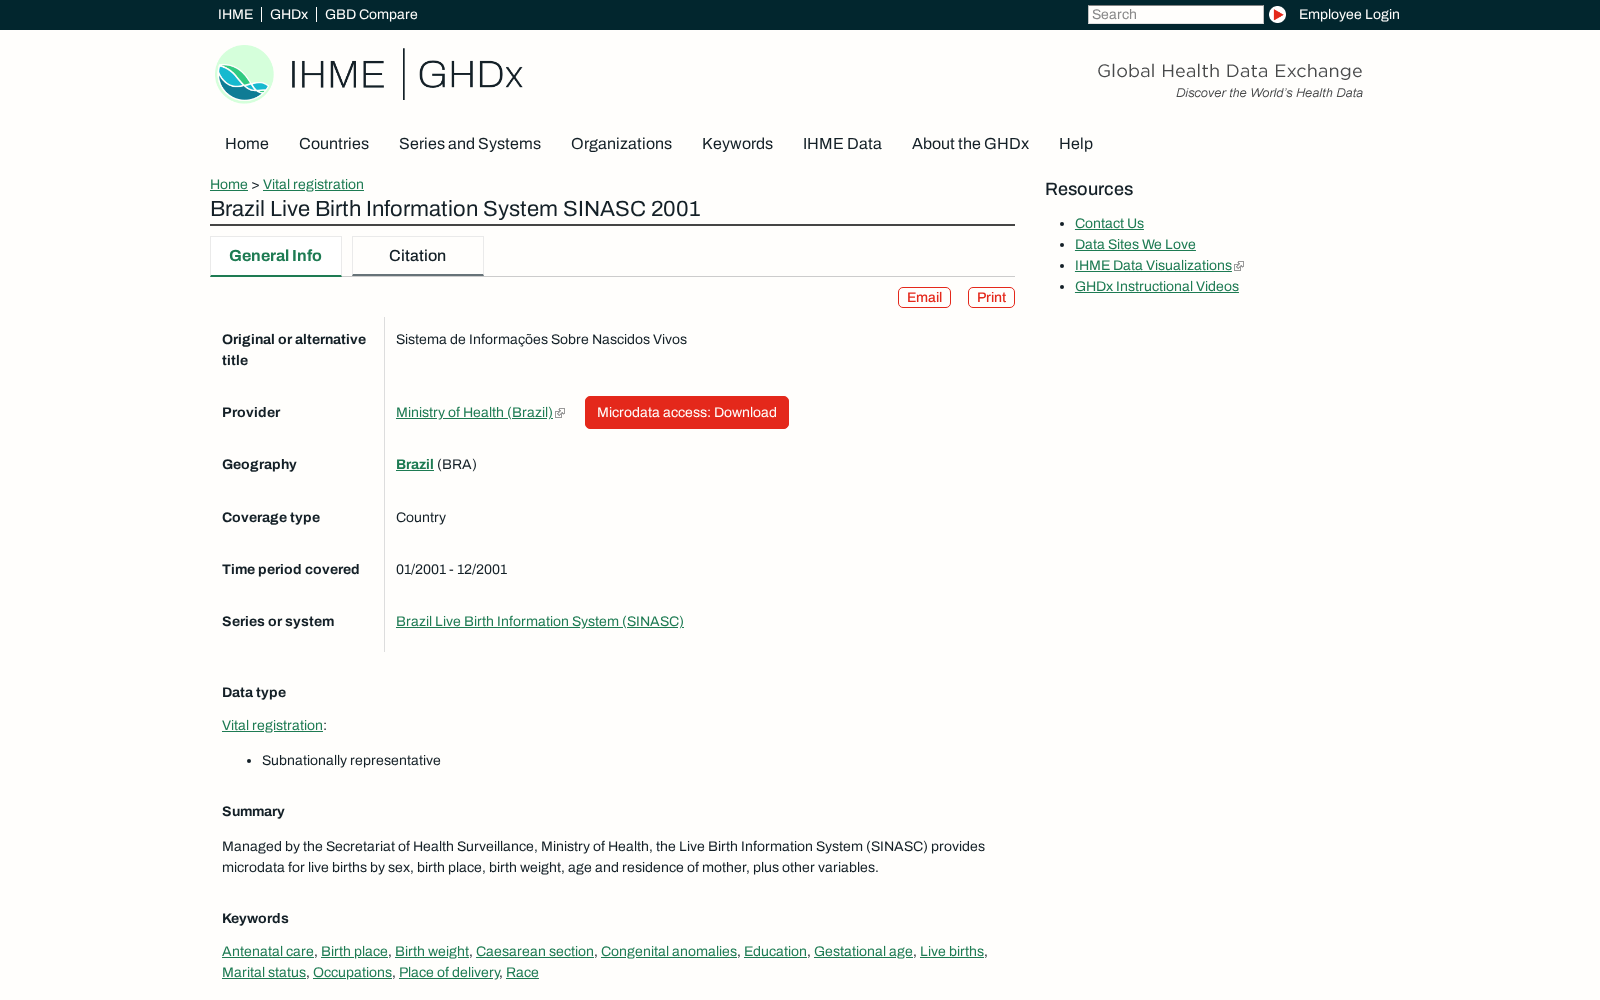Click the Email button
1600x1000 pixels.
tap(924, 298)
